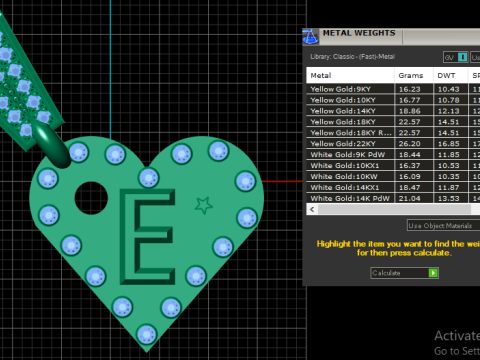480x360 pixels.
Task: Click the 26.20 grams value
Action: (x=410, y=144)
